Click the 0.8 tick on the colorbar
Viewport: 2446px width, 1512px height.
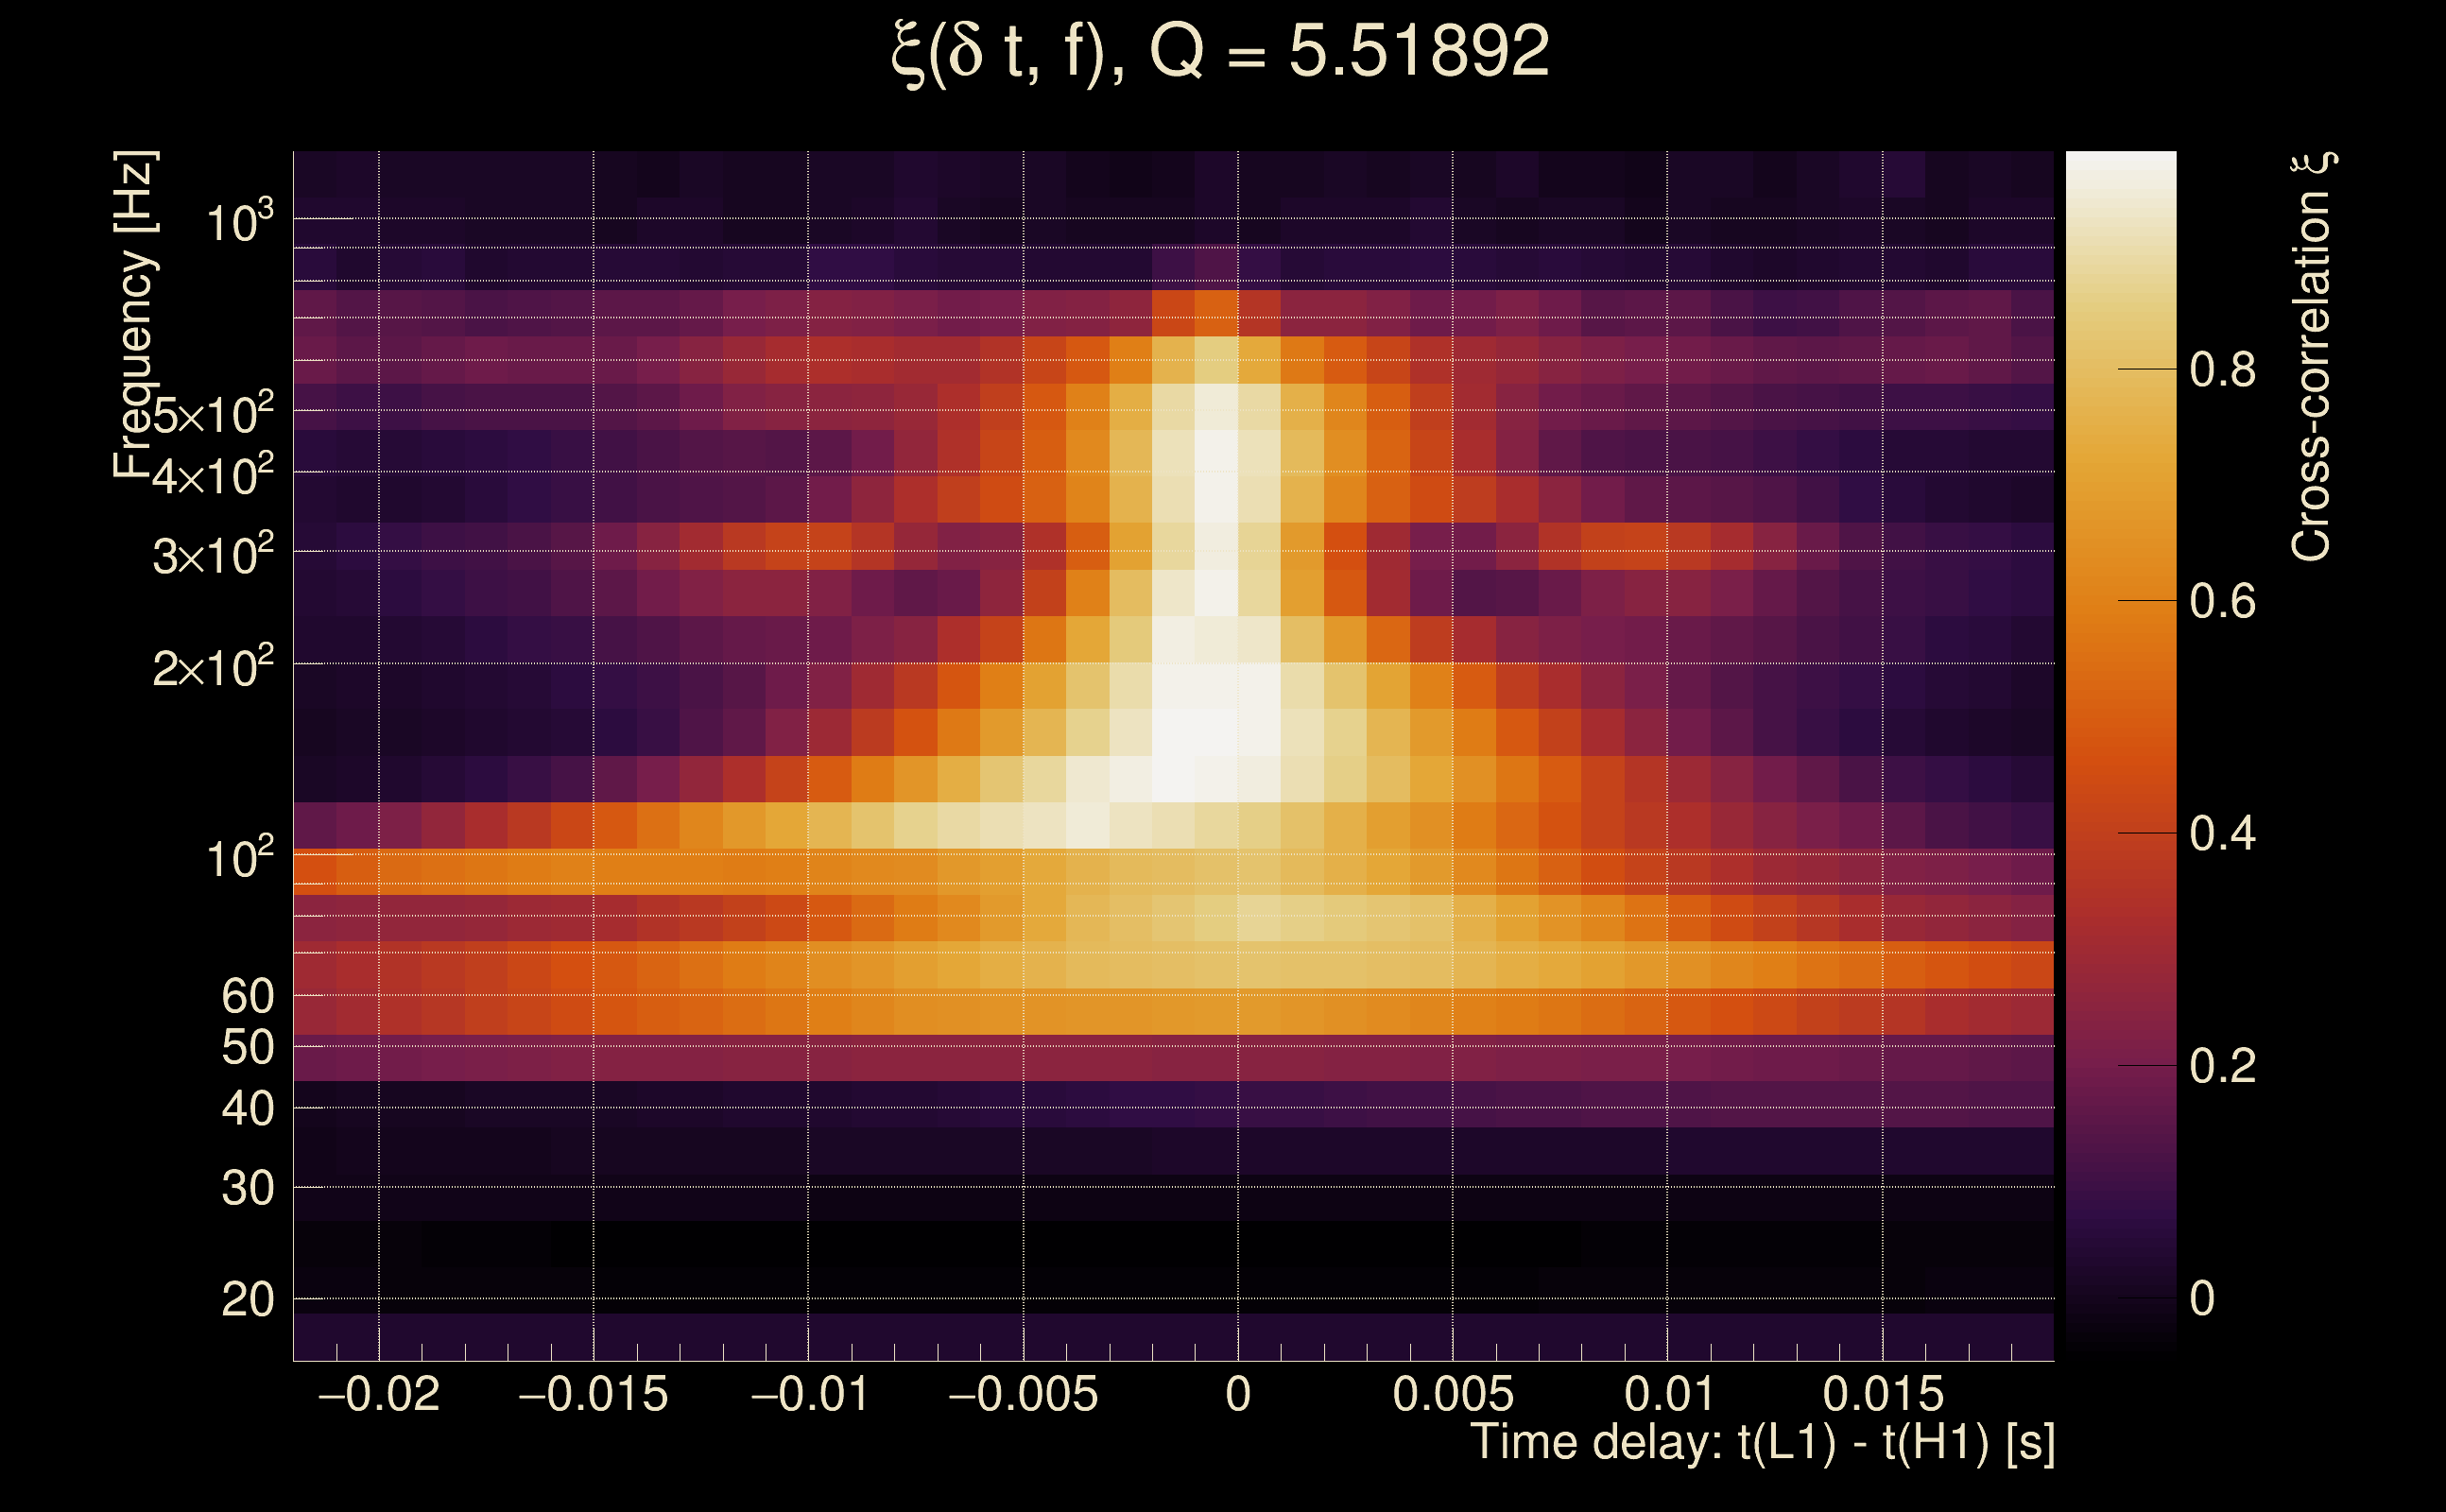point(2222,370)
